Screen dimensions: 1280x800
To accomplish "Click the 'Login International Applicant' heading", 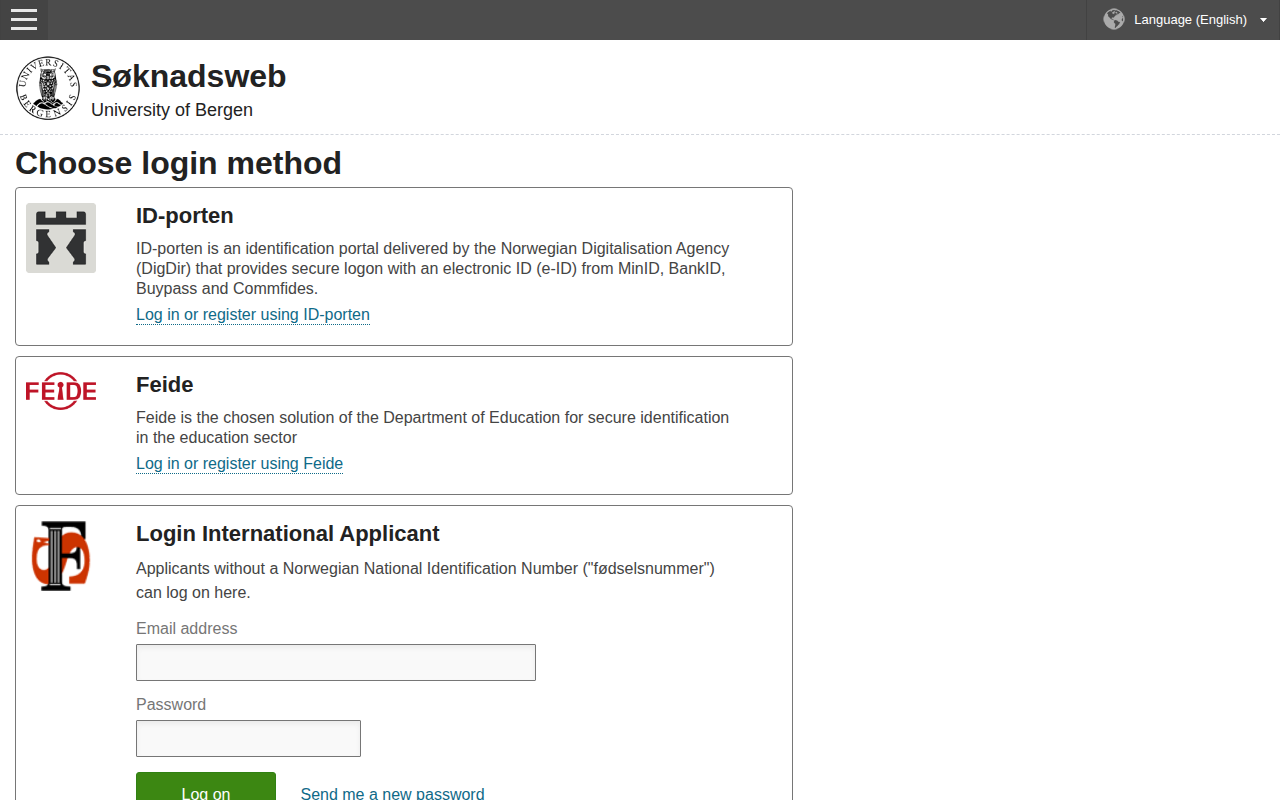I will (287, 534).
